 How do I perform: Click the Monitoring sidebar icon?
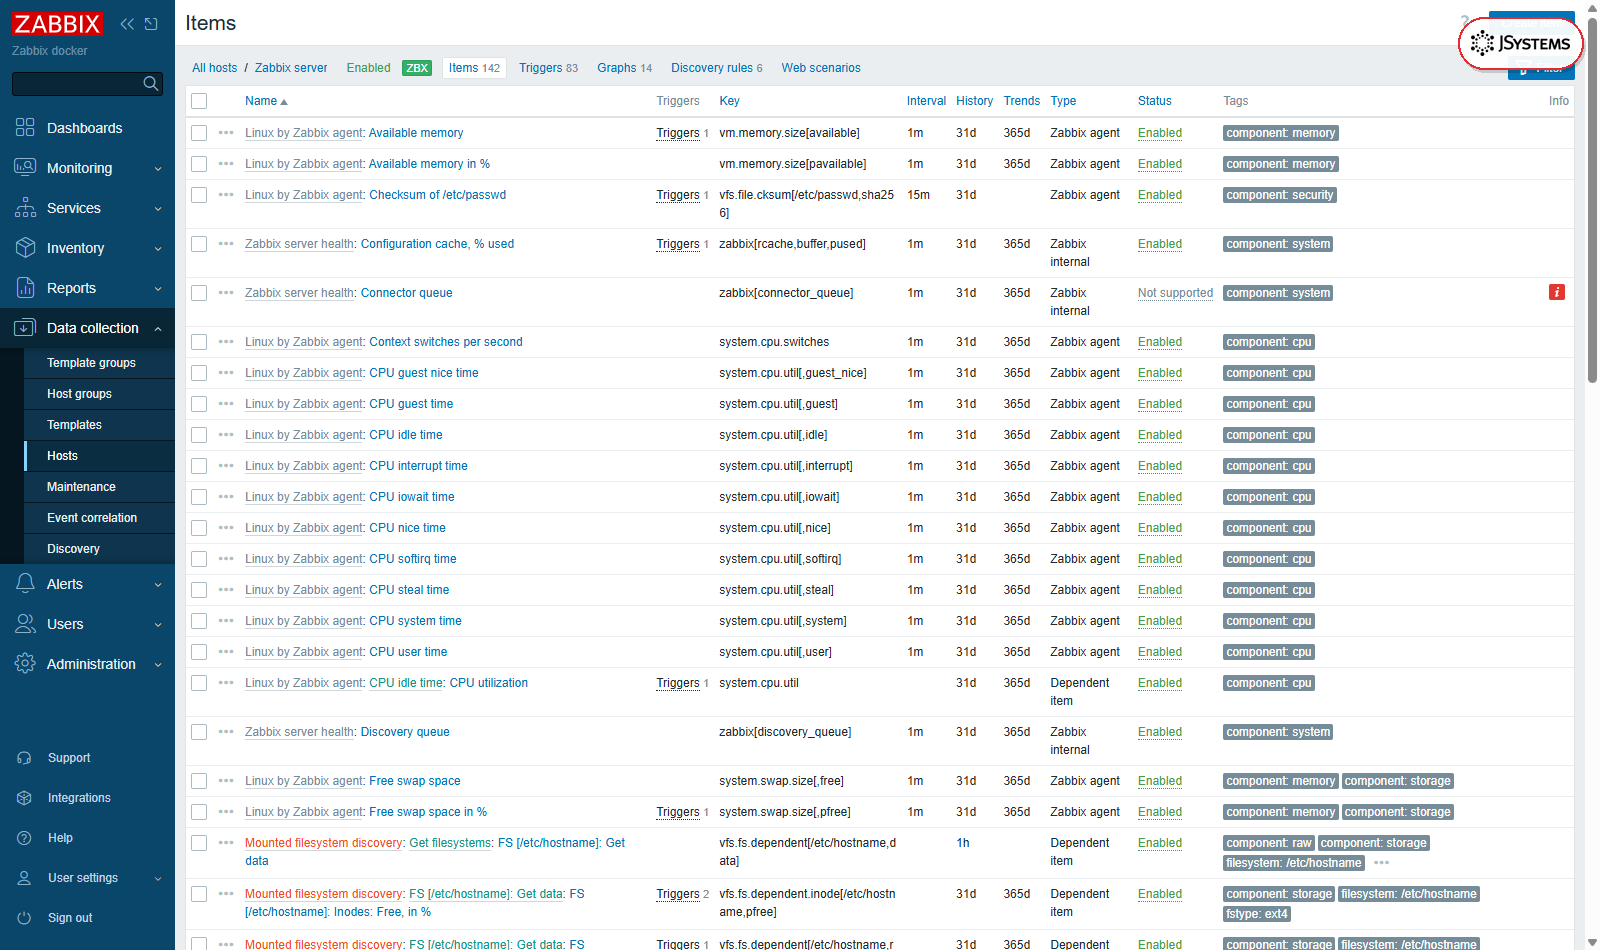pyautogui.click(x=25, y=168)
